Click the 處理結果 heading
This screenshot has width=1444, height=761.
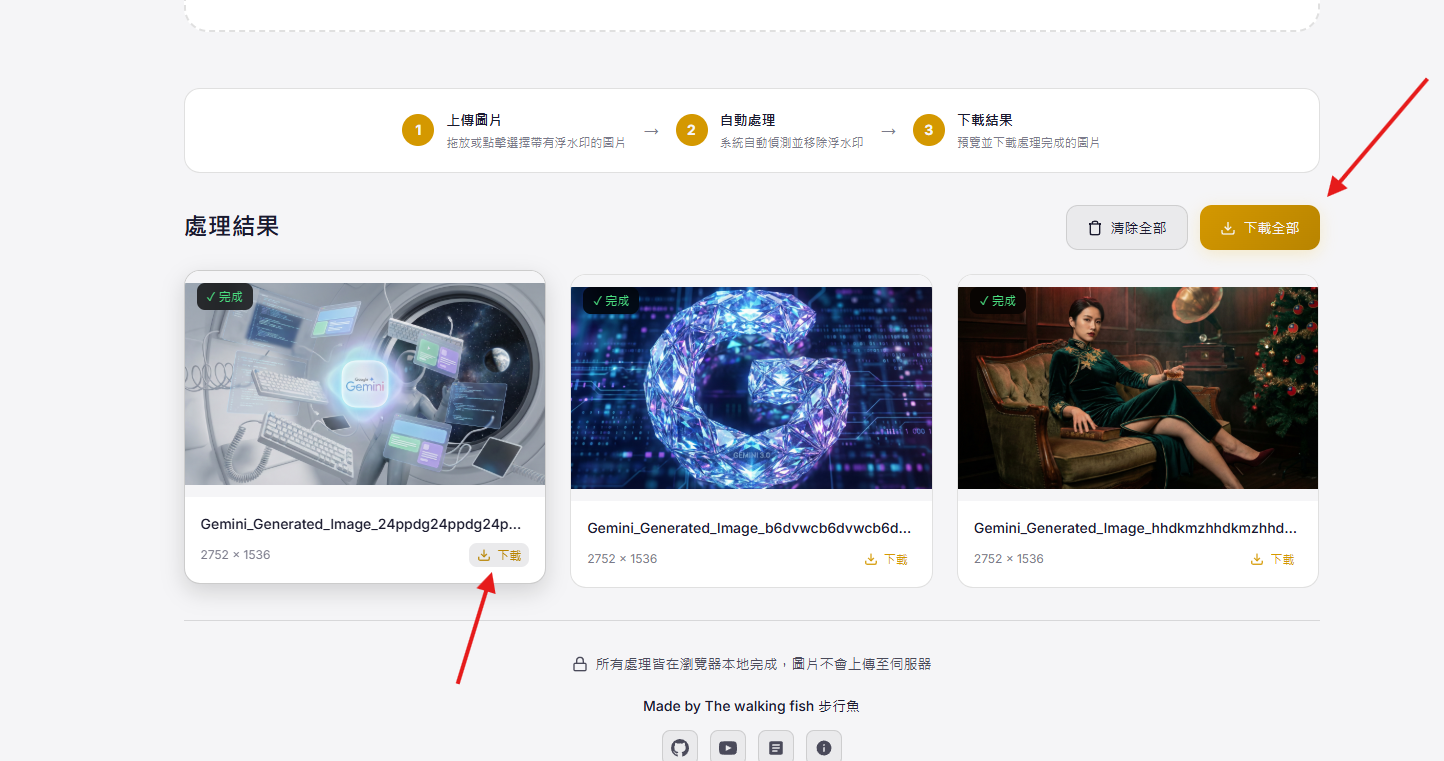coord(232,226)
